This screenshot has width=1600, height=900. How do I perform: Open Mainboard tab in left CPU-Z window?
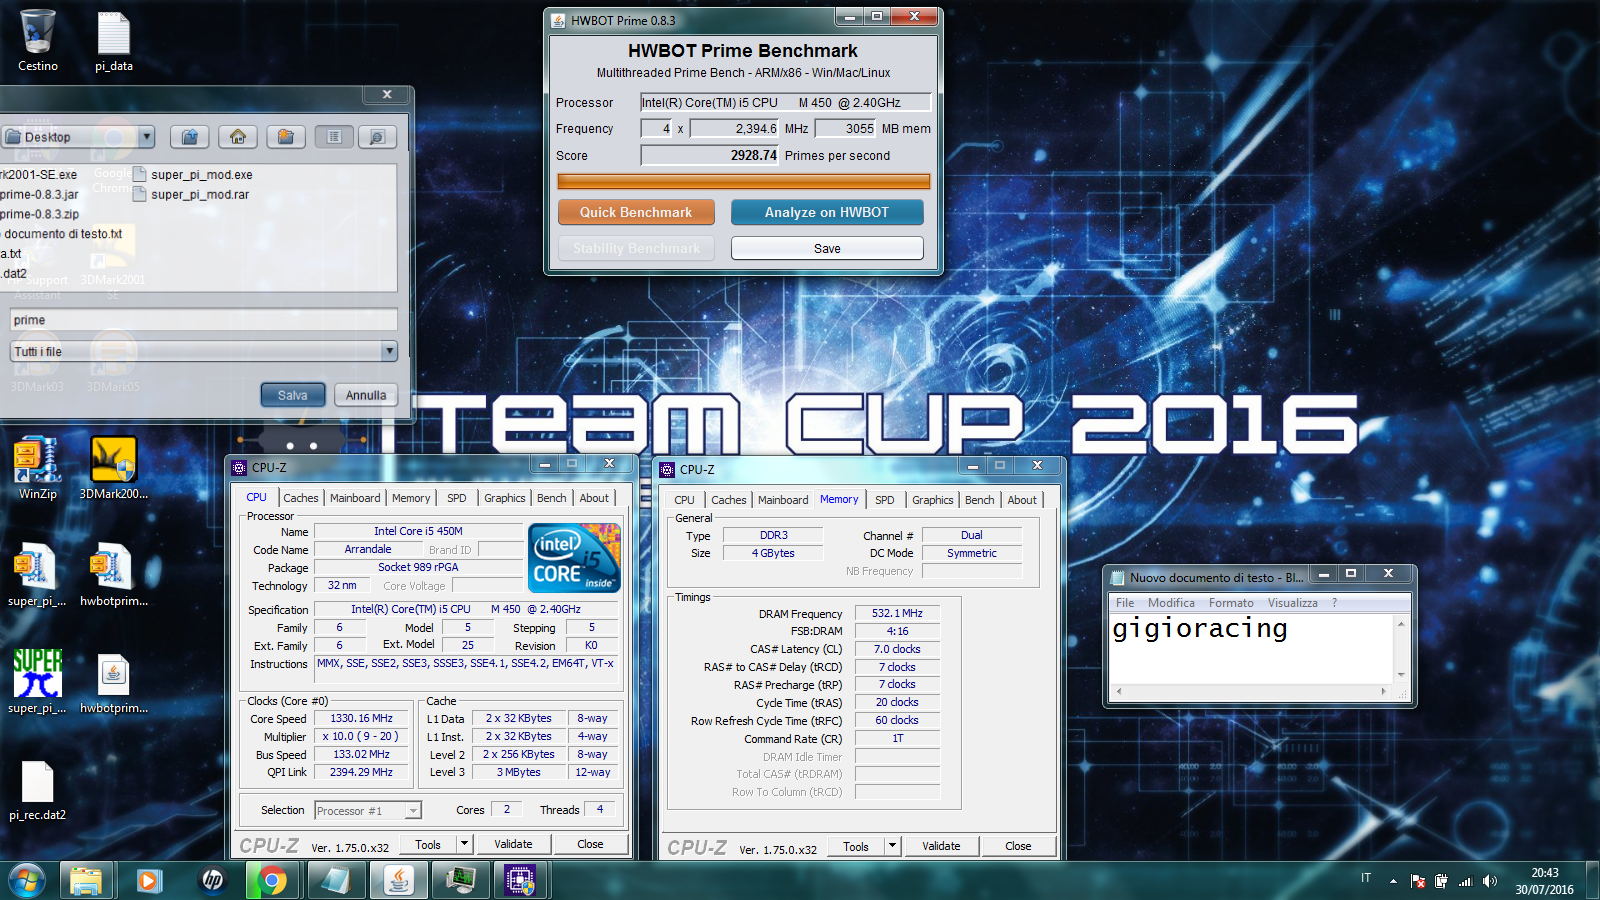coord(355,498)
